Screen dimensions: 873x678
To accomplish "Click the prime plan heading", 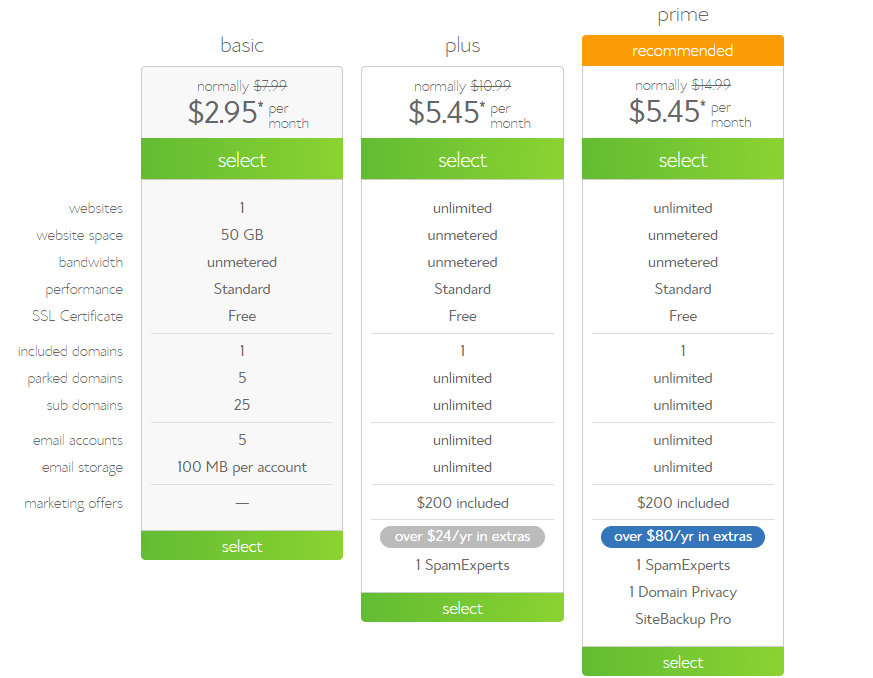I will (683, 15).
